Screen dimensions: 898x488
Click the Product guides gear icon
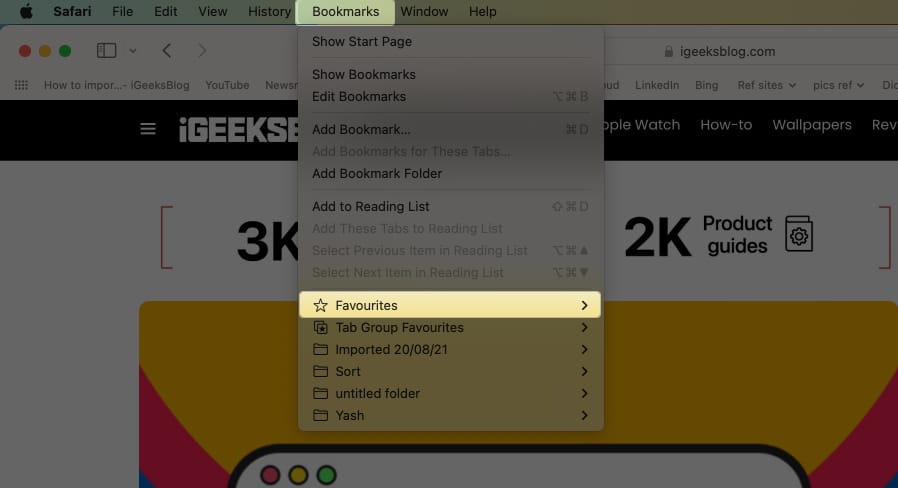click(x=799, y=234)
